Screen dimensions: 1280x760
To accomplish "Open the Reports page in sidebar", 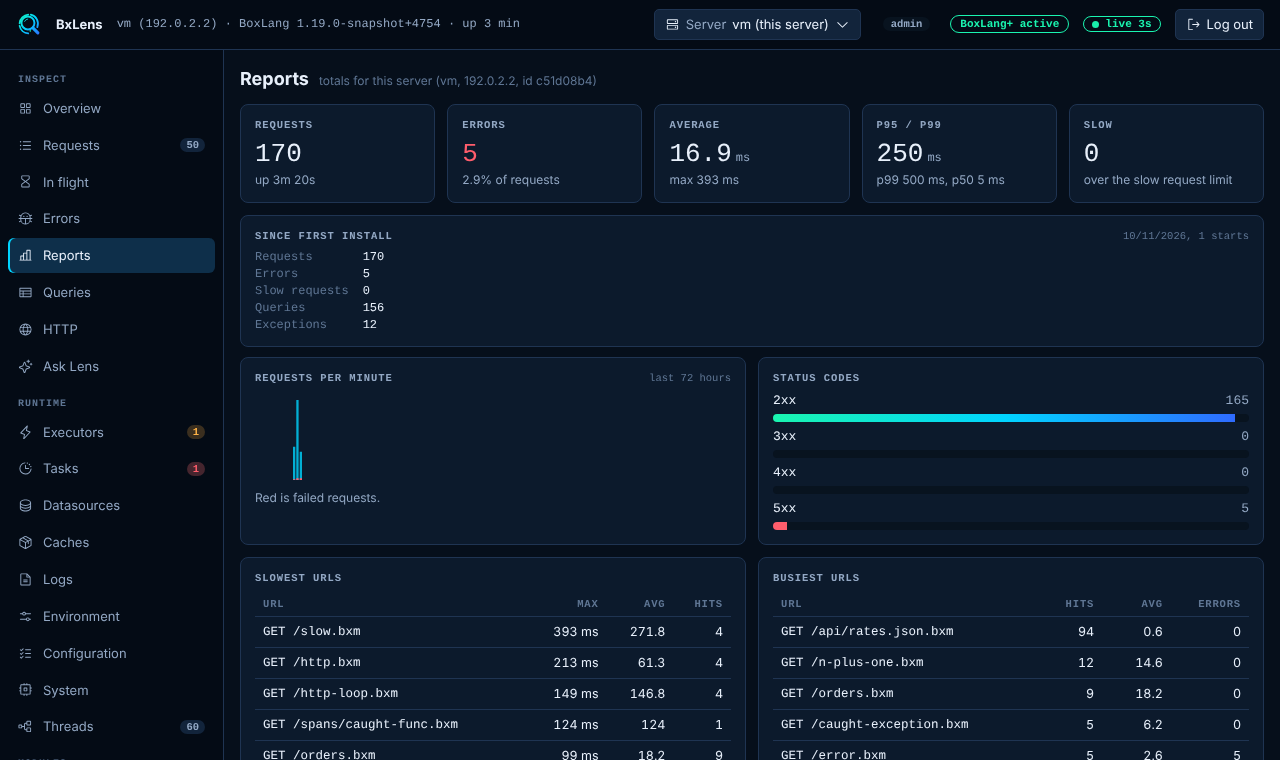I will (x=112, y=255).
